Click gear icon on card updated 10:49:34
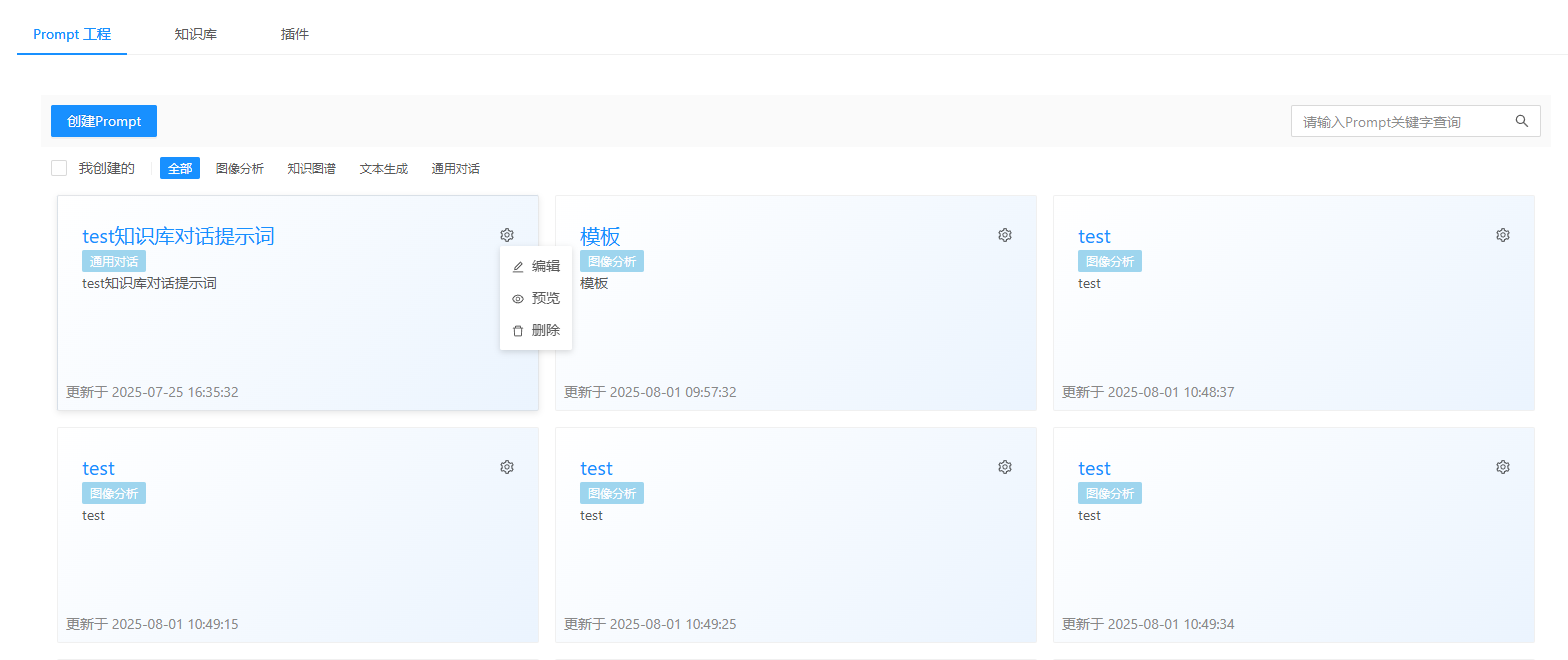The width and height of the screenshot is (1568, 660). [1502, 467]
